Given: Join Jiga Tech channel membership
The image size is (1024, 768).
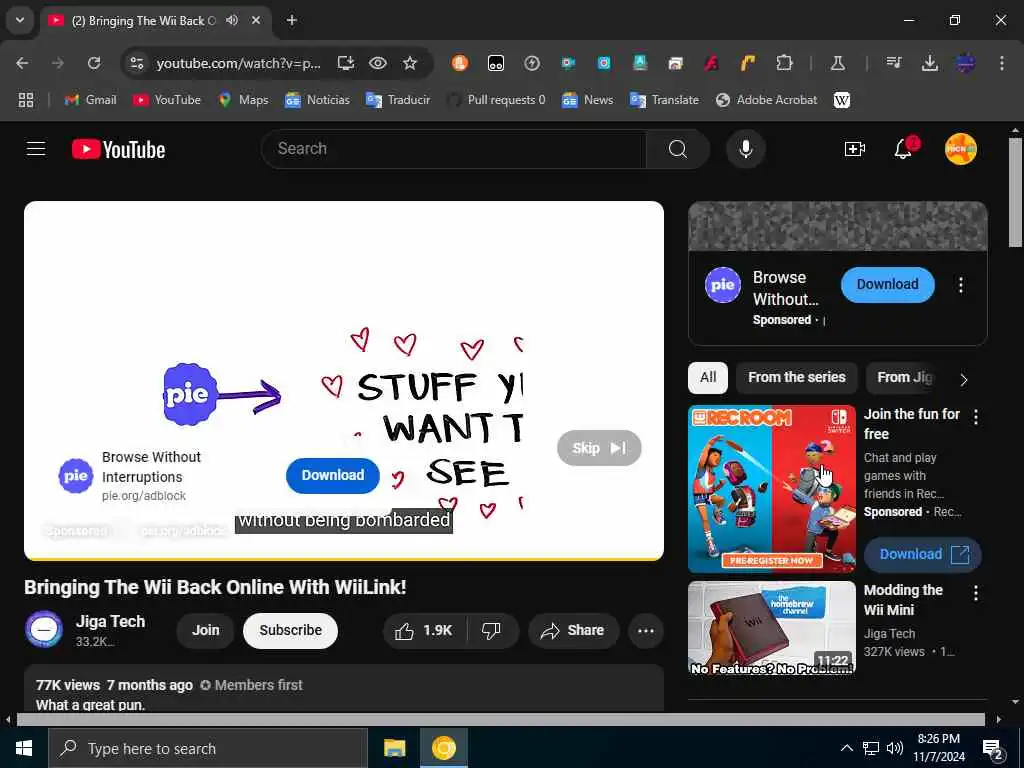Looking at the screenshot, I should [x=205, y=630].
